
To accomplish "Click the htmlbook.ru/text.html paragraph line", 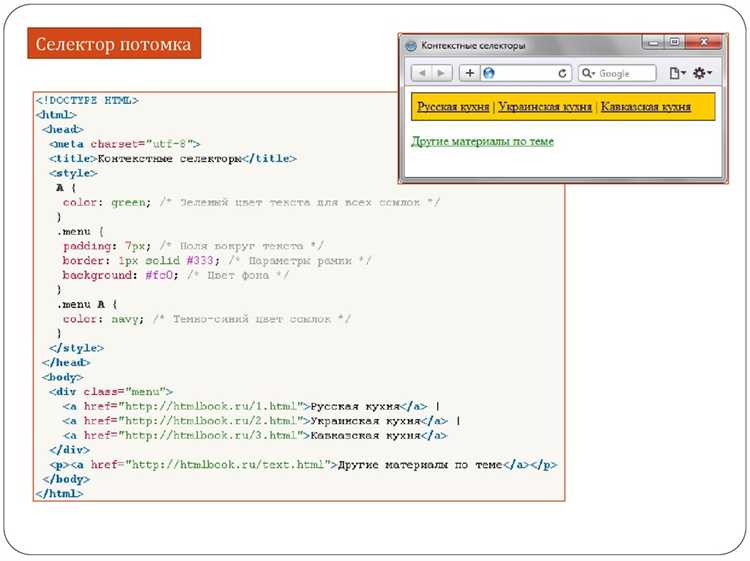I will [x=303, y=465].
